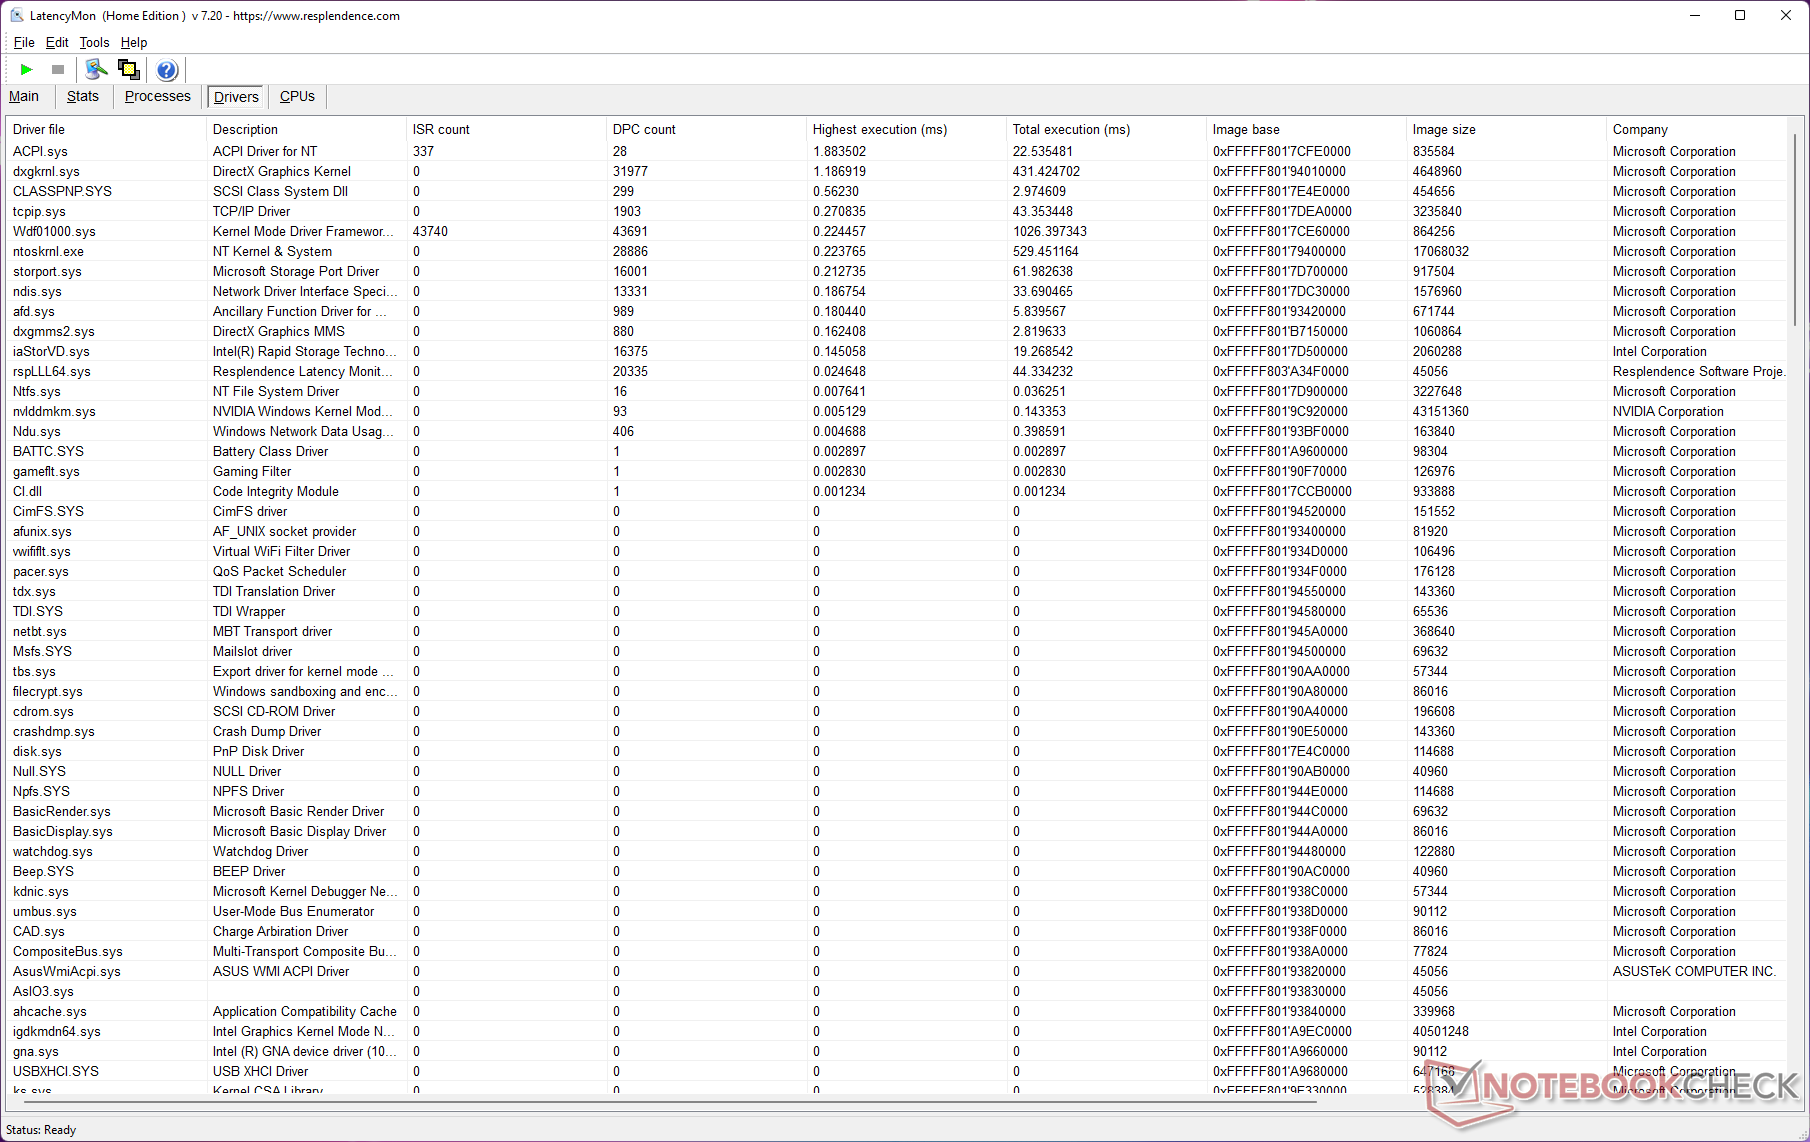Switch to the Stats tab
Image resolution: width=1810 pixels, height=1142 pixels.
(x=83, y=96)
